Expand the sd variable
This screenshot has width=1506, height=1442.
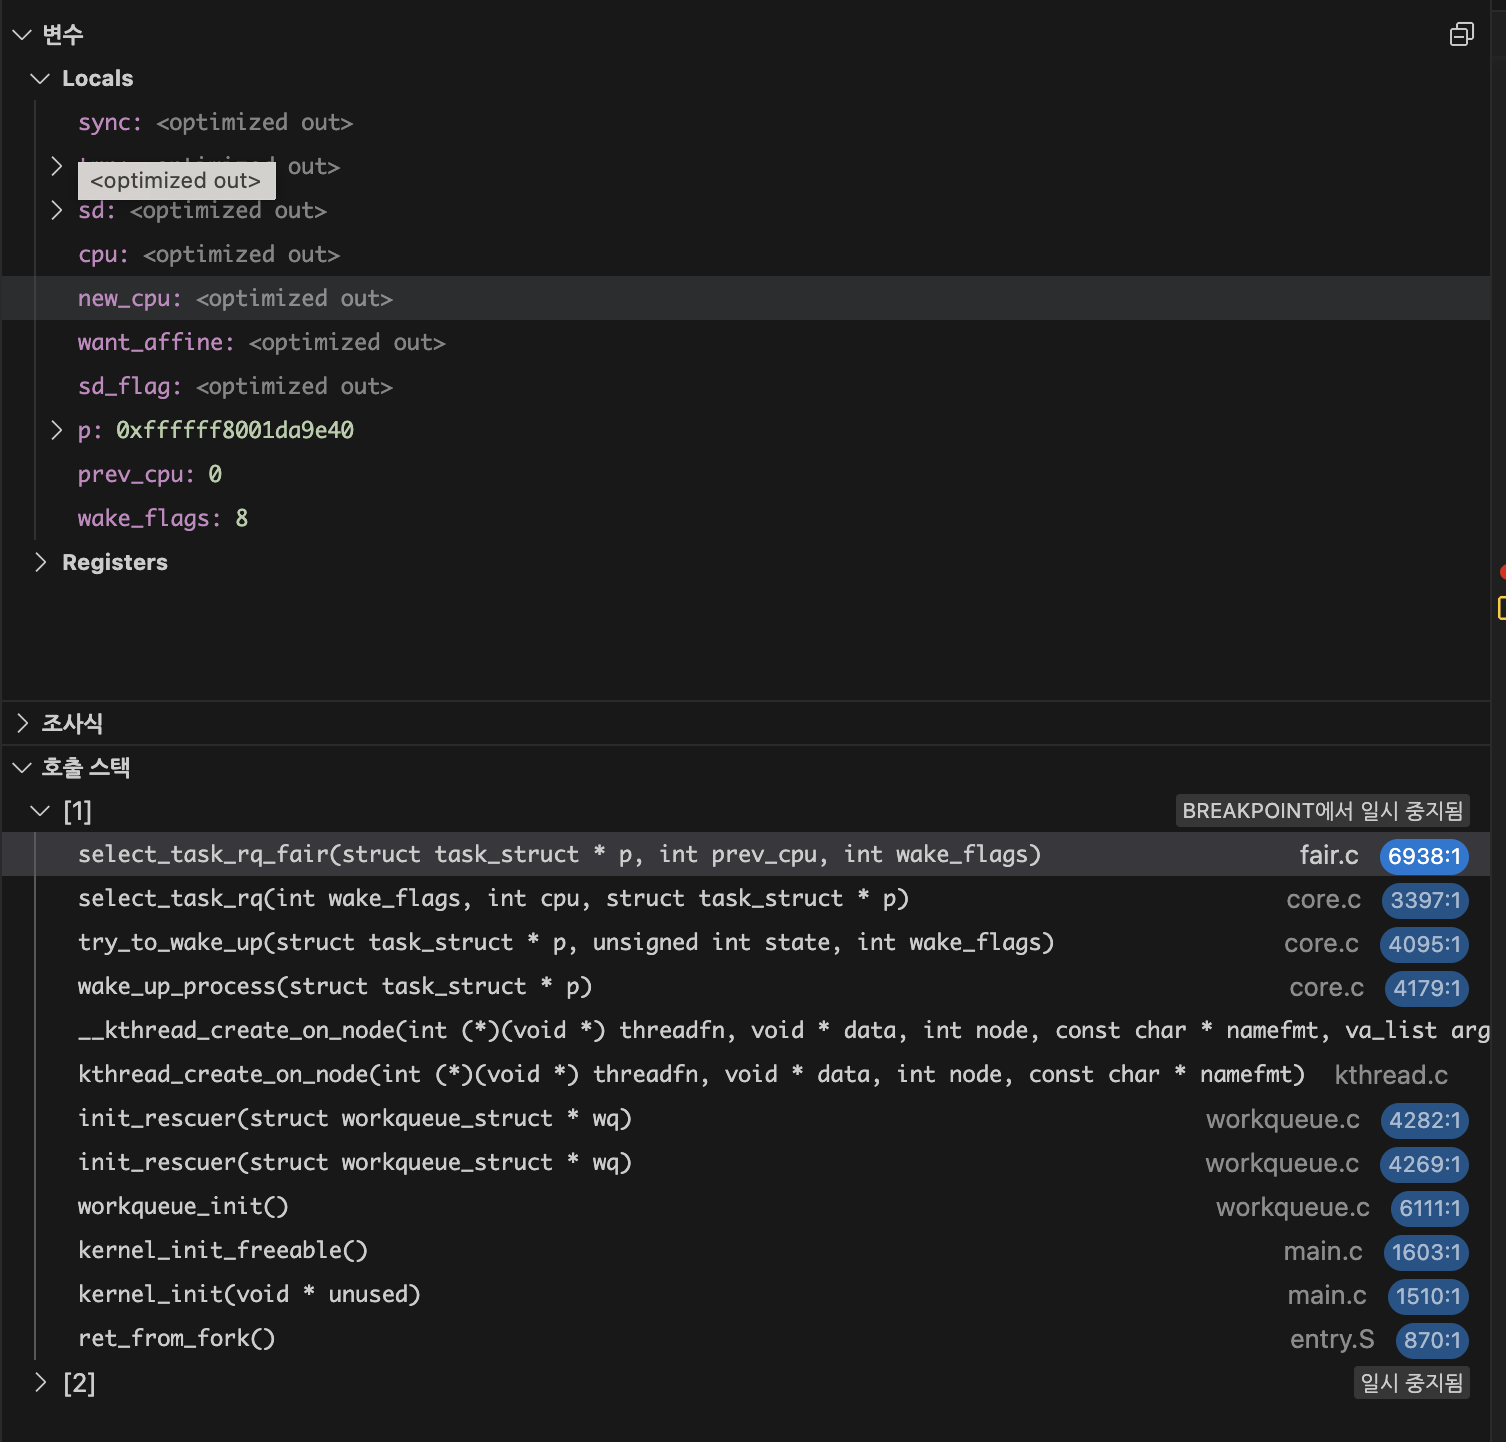click(57, 210)
